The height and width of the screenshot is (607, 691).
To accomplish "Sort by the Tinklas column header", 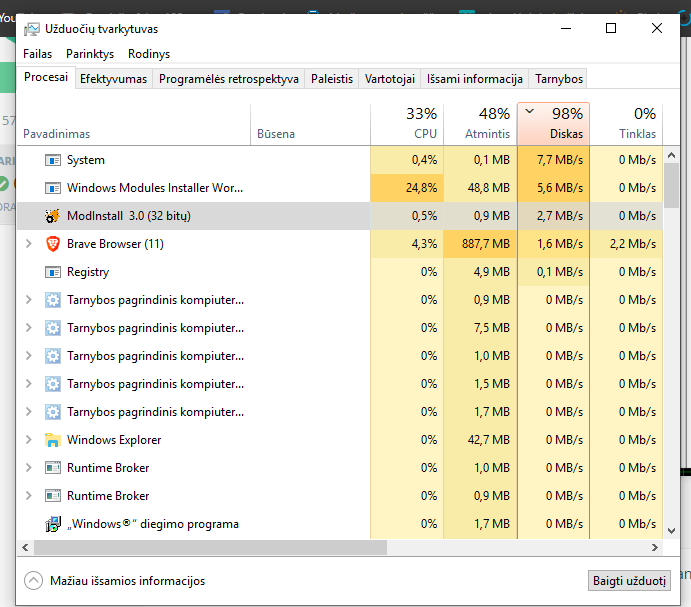I will pyautogui.click(x=626, y=124).
